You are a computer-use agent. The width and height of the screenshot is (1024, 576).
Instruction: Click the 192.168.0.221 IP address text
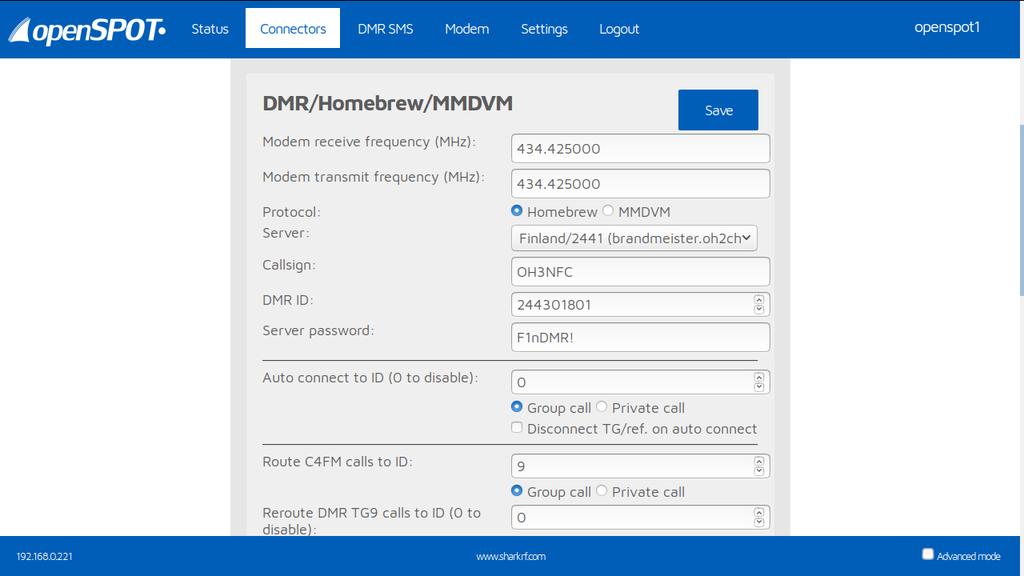pos(44,556)
